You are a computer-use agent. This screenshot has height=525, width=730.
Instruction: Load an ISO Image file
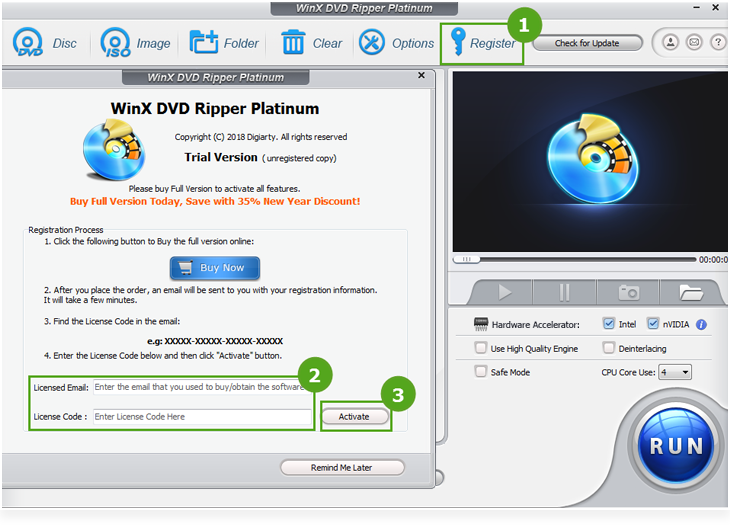(x=135, y=43)
